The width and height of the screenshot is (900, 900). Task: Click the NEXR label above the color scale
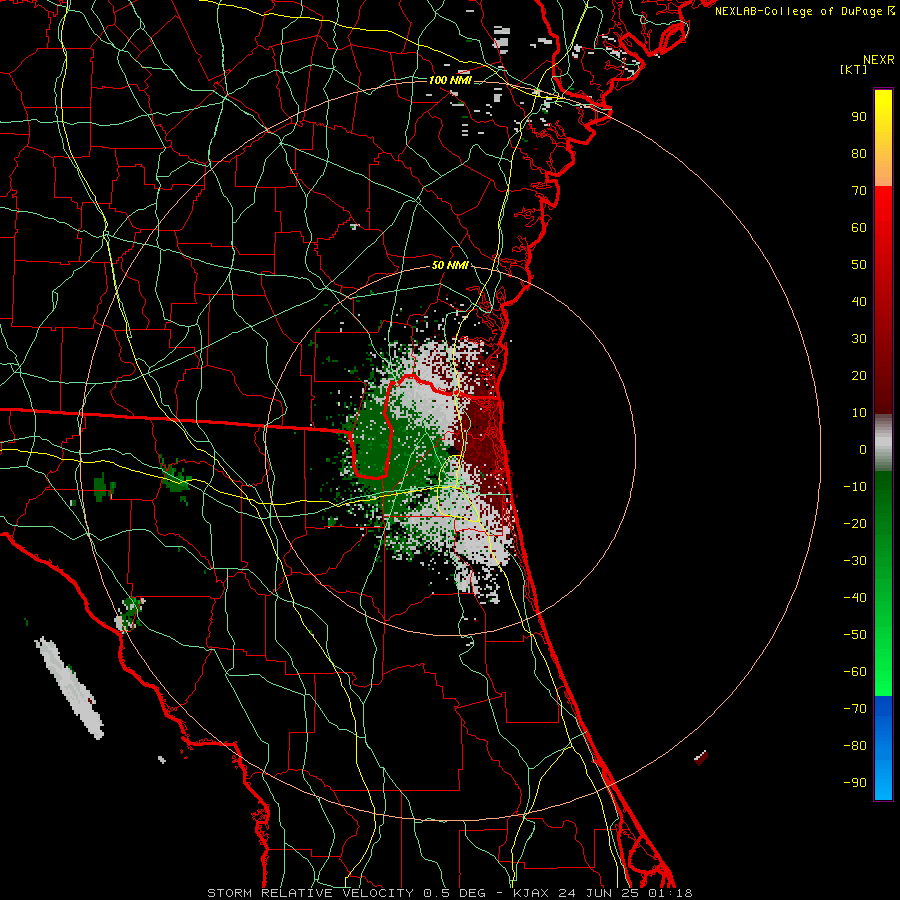[x=878, y=60]
